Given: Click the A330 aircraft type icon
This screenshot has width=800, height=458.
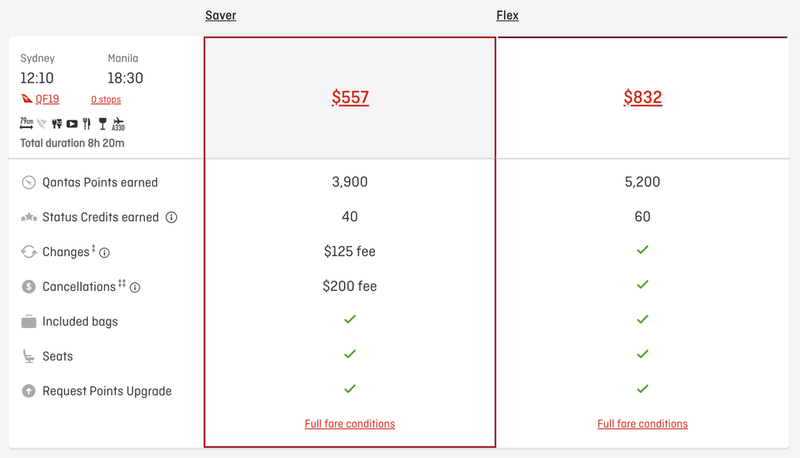Looking at the screenshot, I should point(118,124).
